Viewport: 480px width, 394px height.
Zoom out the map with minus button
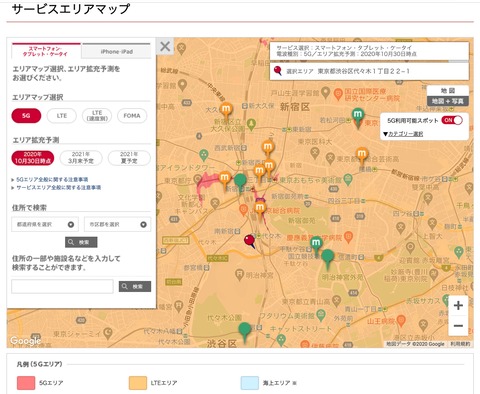tap(458, 326)
